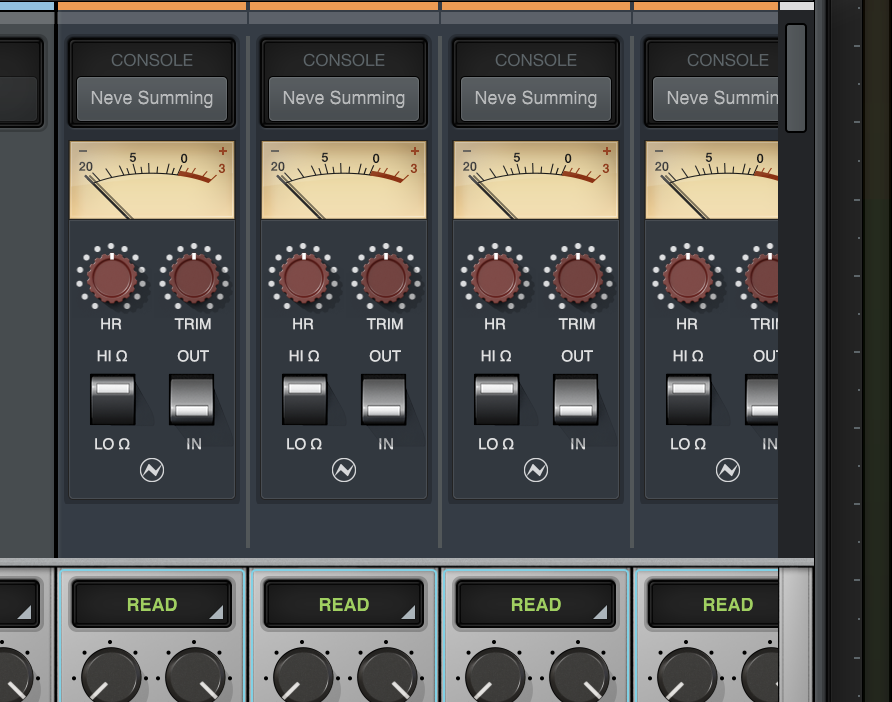Image resolution: width=892 pixels, height=702 pixels.
Task: Click the VU meter on fourth console strip
Action: (712, 180)
